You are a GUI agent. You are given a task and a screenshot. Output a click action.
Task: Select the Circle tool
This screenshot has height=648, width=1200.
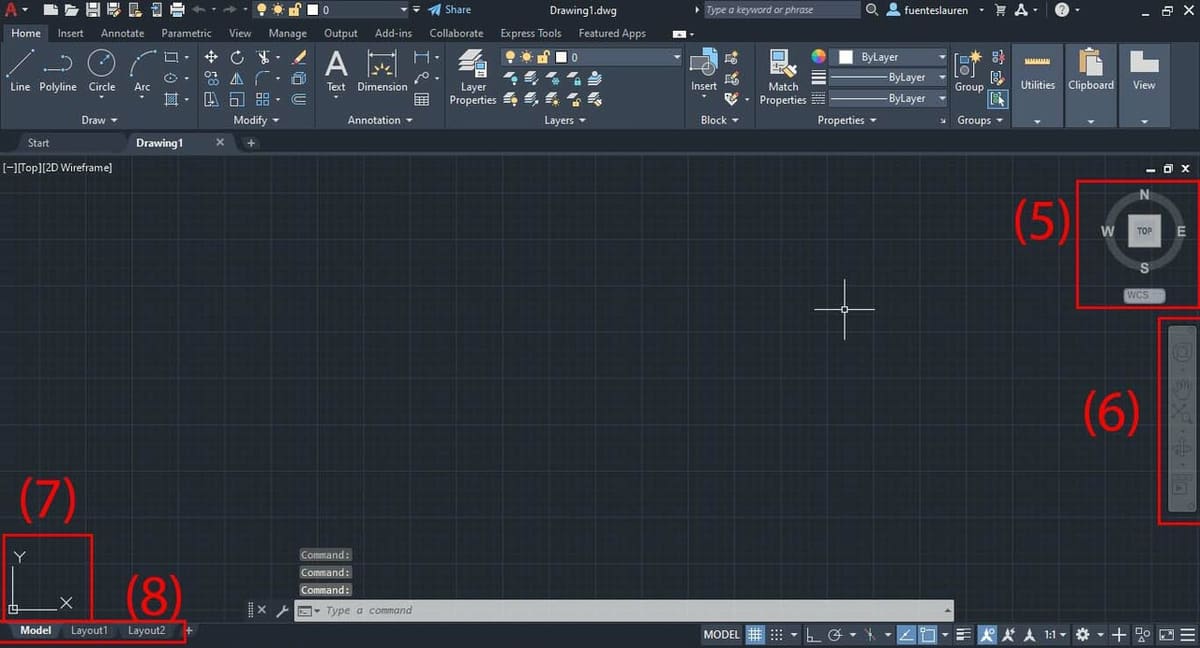[x=102, y=70]
